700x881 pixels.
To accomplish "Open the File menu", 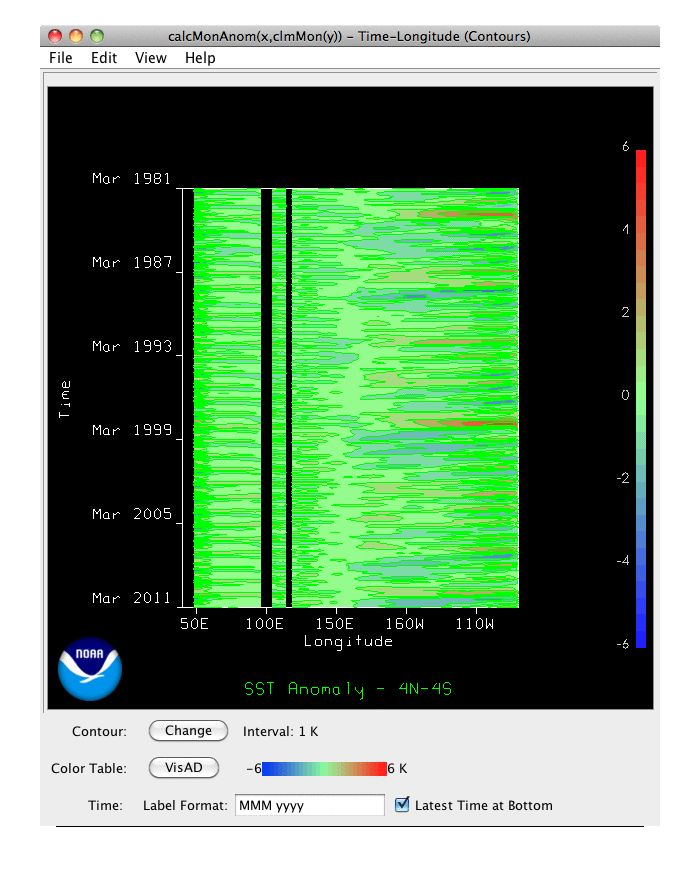I will click(x=61, y=58).
